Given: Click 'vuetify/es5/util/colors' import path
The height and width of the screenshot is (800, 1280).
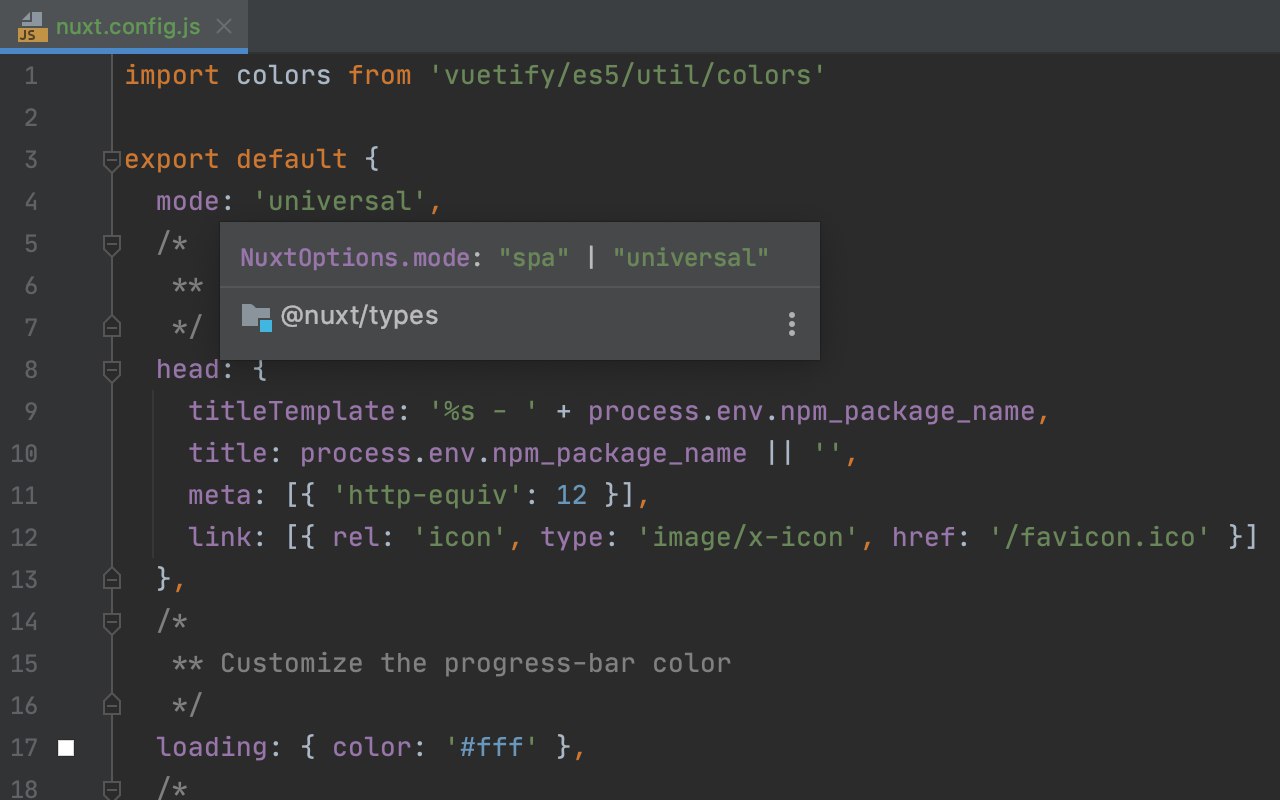Looking at the screenshot, I should [628, 76].
